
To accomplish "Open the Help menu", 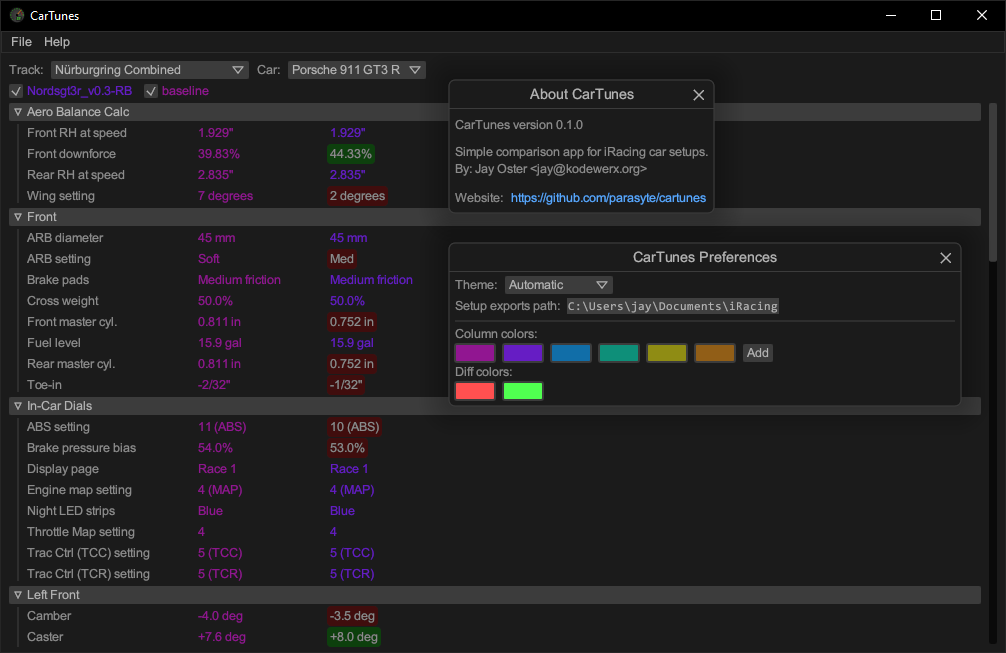I will pos(56,42).
